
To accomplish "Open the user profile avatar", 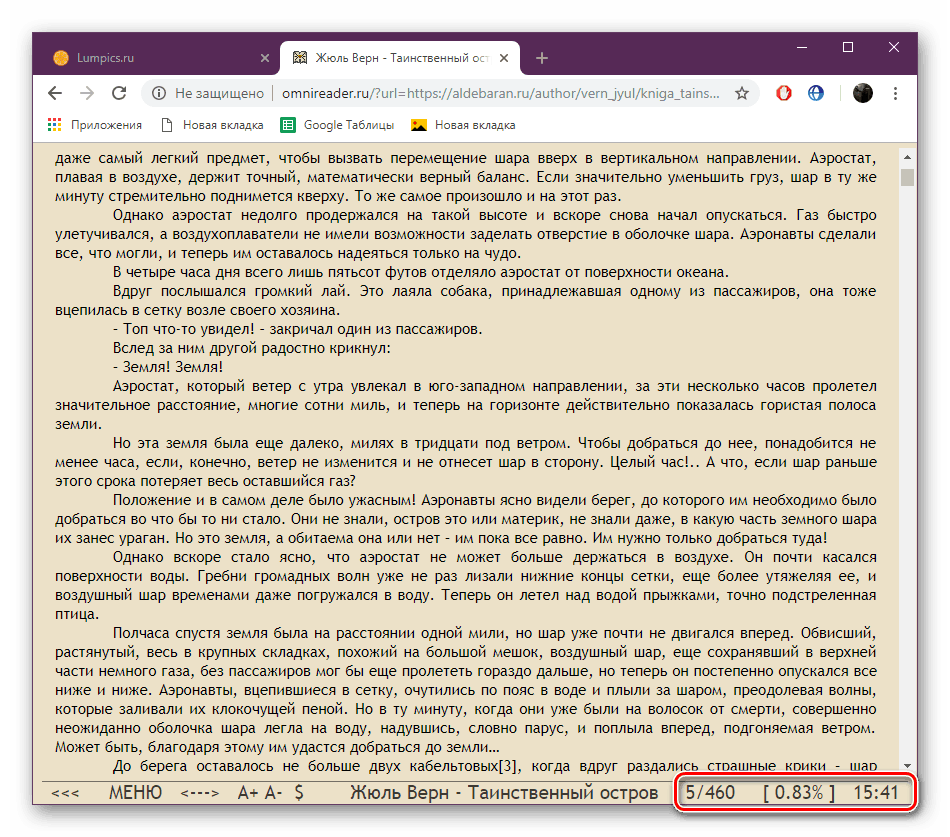I will tap(863, 93).
